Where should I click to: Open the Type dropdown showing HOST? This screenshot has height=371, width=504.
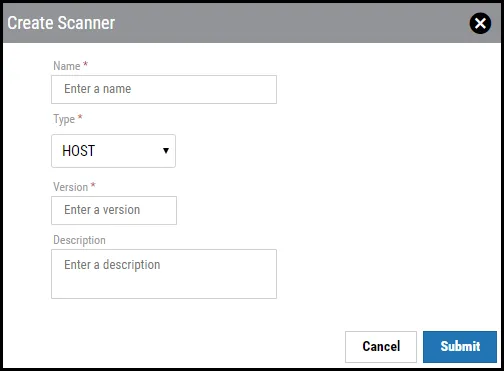pyautogui.click(x=113, y=151)
